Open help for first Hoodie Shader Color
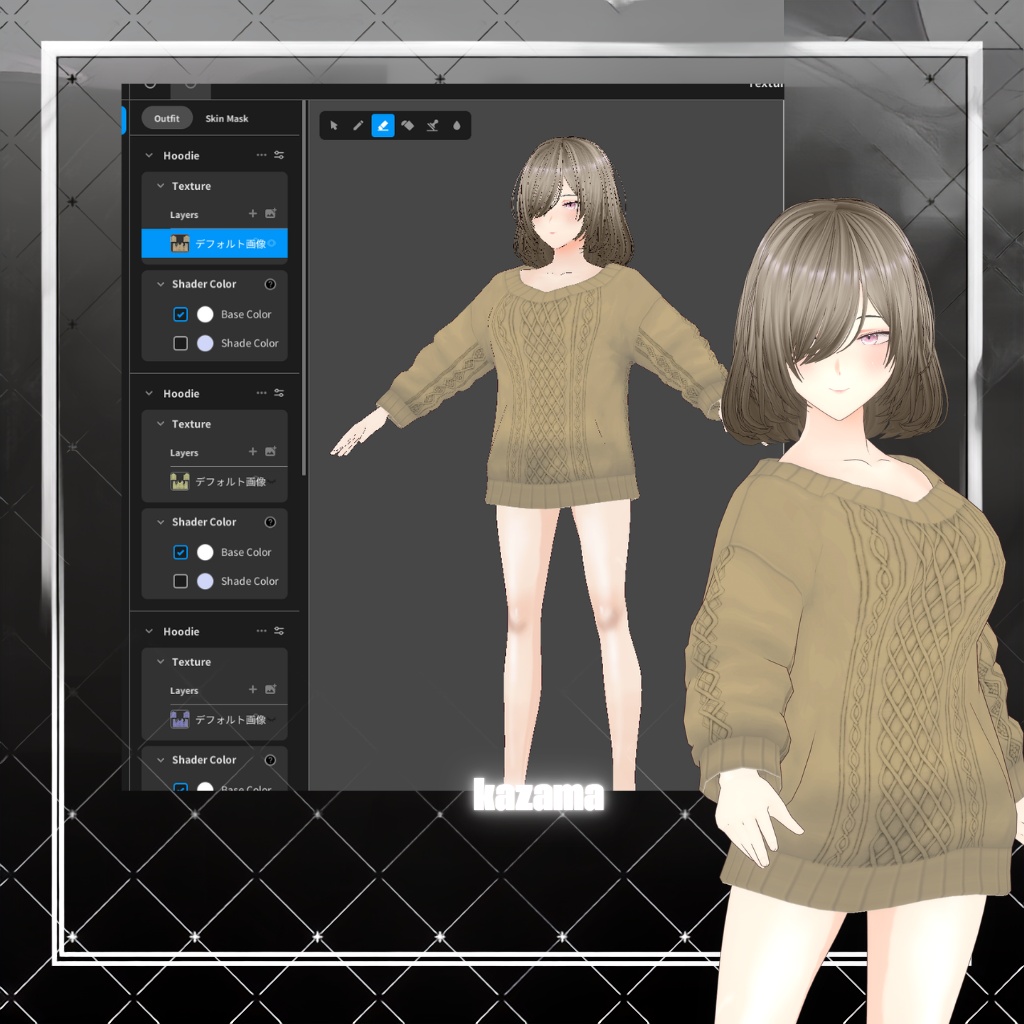The width and height of the screenshot is (1024, 1024). pyautogui.click(x=270, y=284)
